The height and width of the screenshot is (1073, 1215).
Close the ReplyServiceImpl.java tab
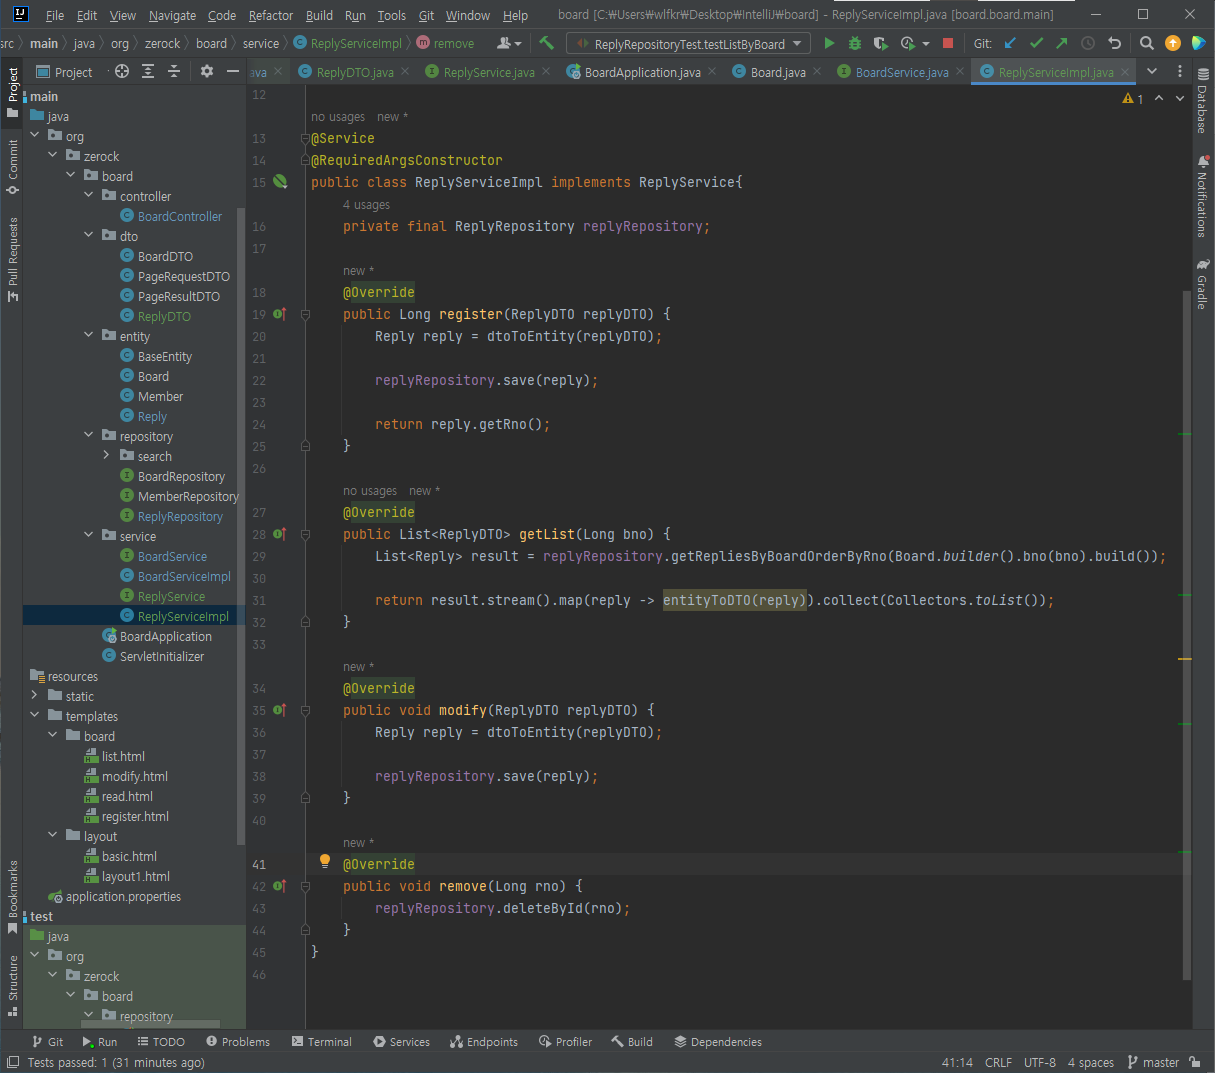[1125, 72]
